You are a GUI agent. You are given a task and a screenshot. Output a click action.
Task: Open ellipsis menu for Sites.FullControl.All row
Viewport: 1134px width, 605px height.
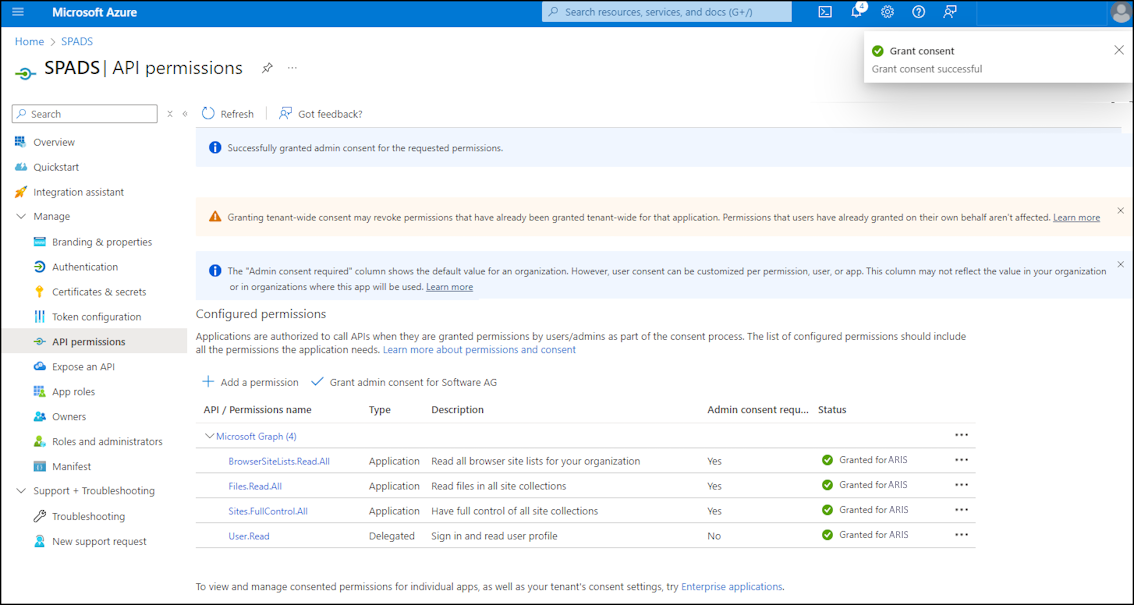coord(961,510)
